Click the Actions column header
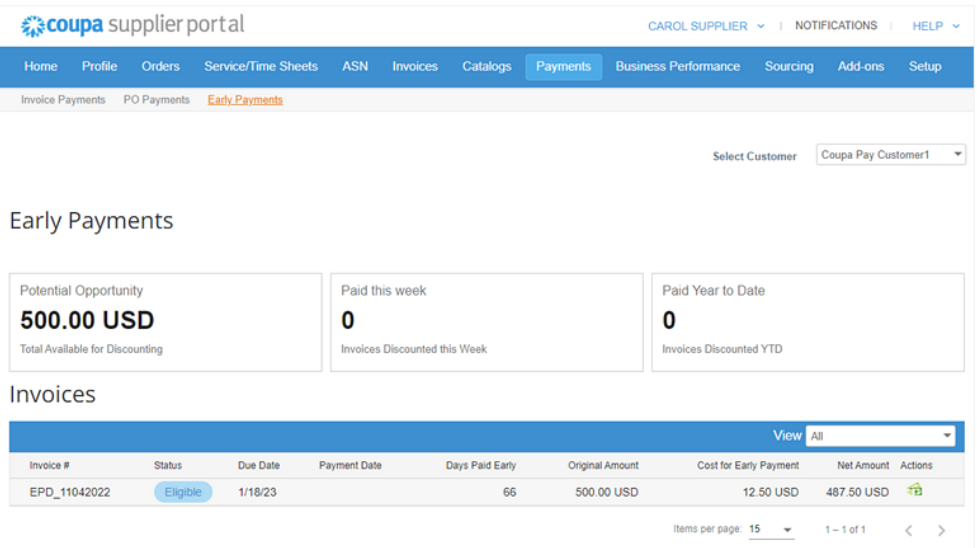The image size is (977, 548). 916,466
